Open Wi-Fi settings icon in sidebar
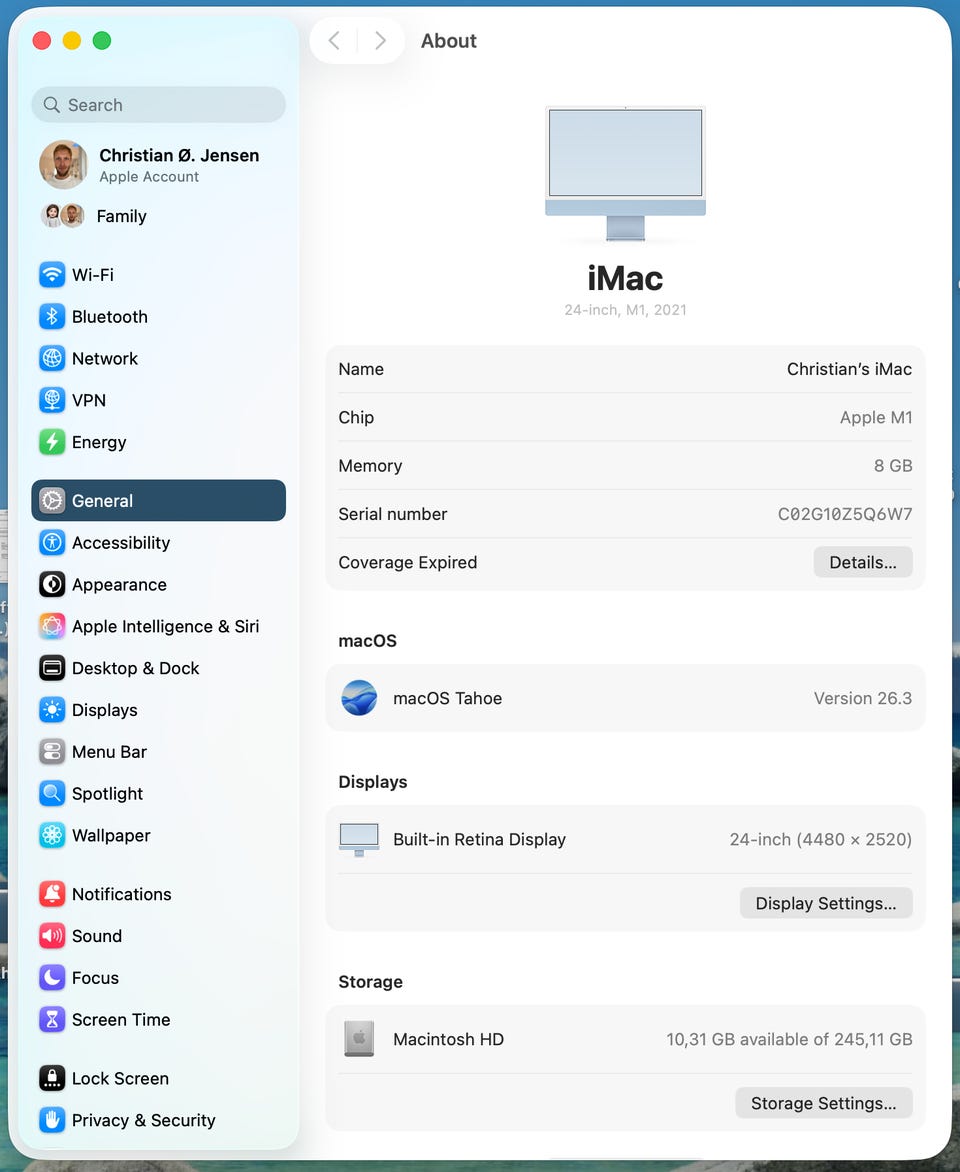This screenshot has width=960, height=1172. [x=52, y=274]
